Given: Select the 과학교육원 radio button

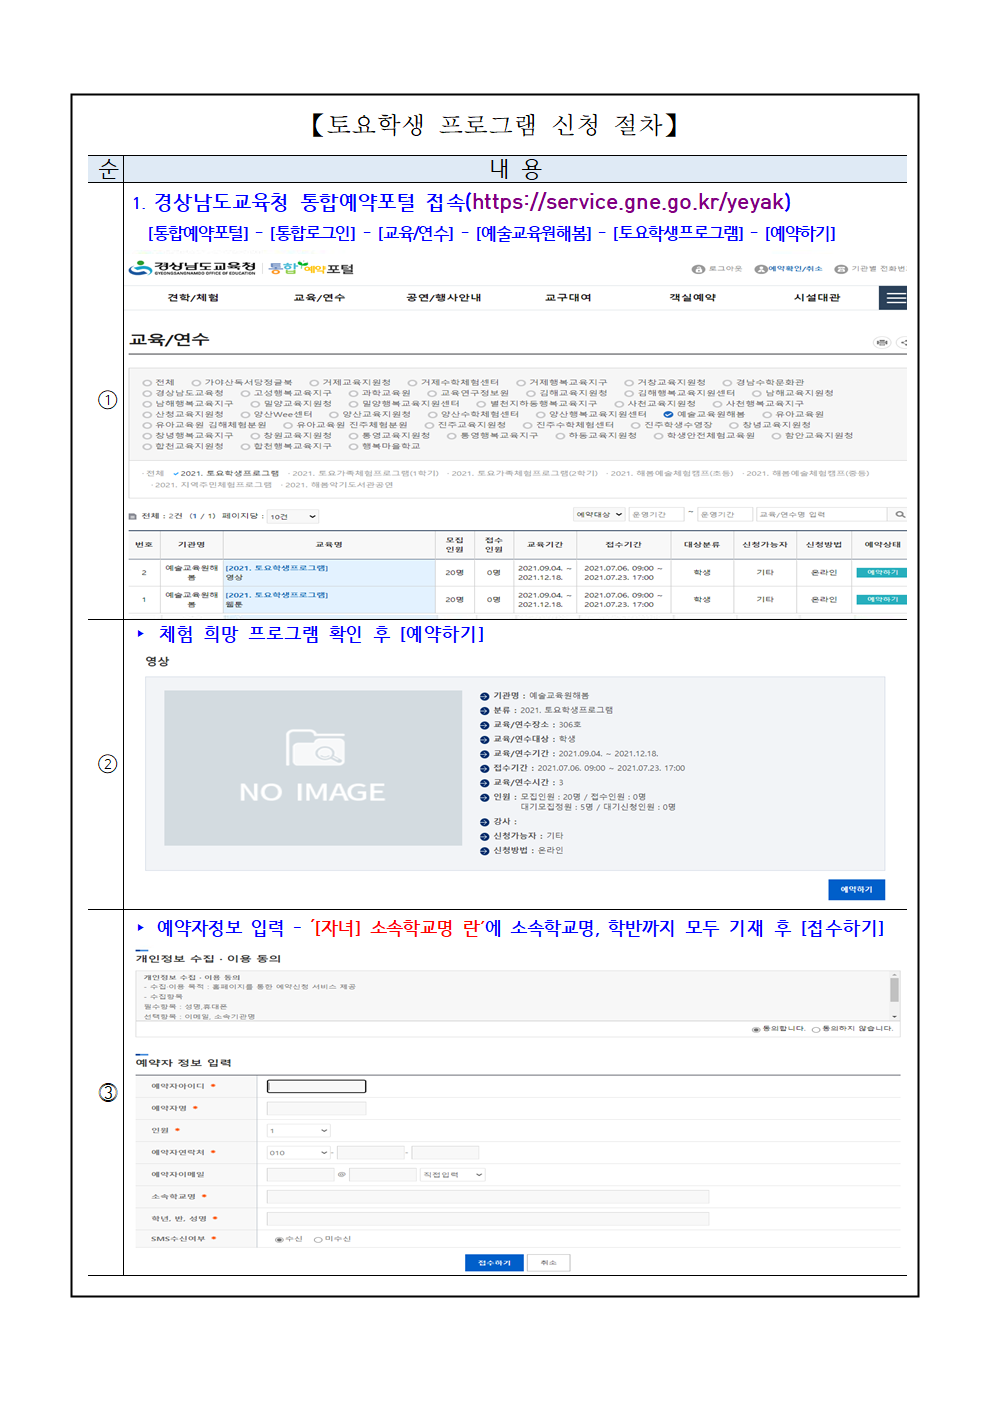Looking at the screenshot, I should (x=354, y=393).
